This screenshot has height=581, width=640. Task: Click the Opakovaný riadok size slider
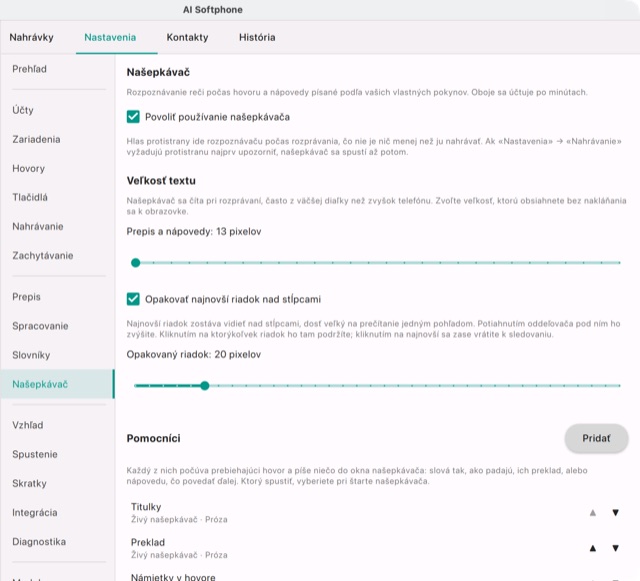point(377,385)
